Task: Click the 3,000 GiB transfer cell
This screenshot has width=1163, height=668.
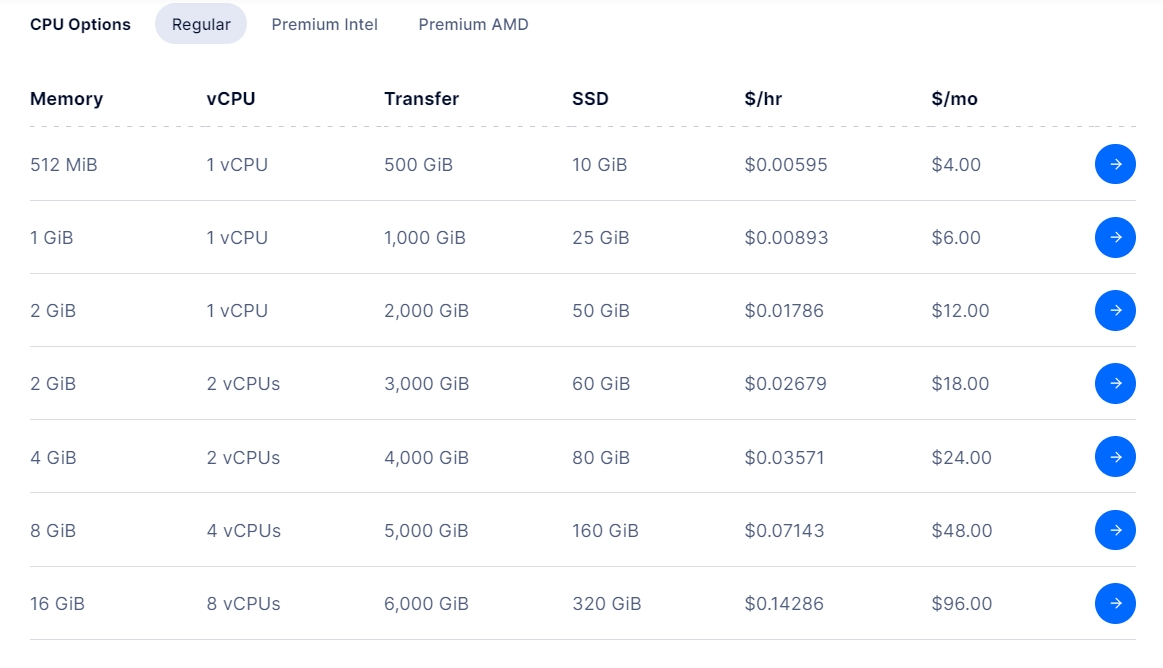Action: tap(426, 383)
